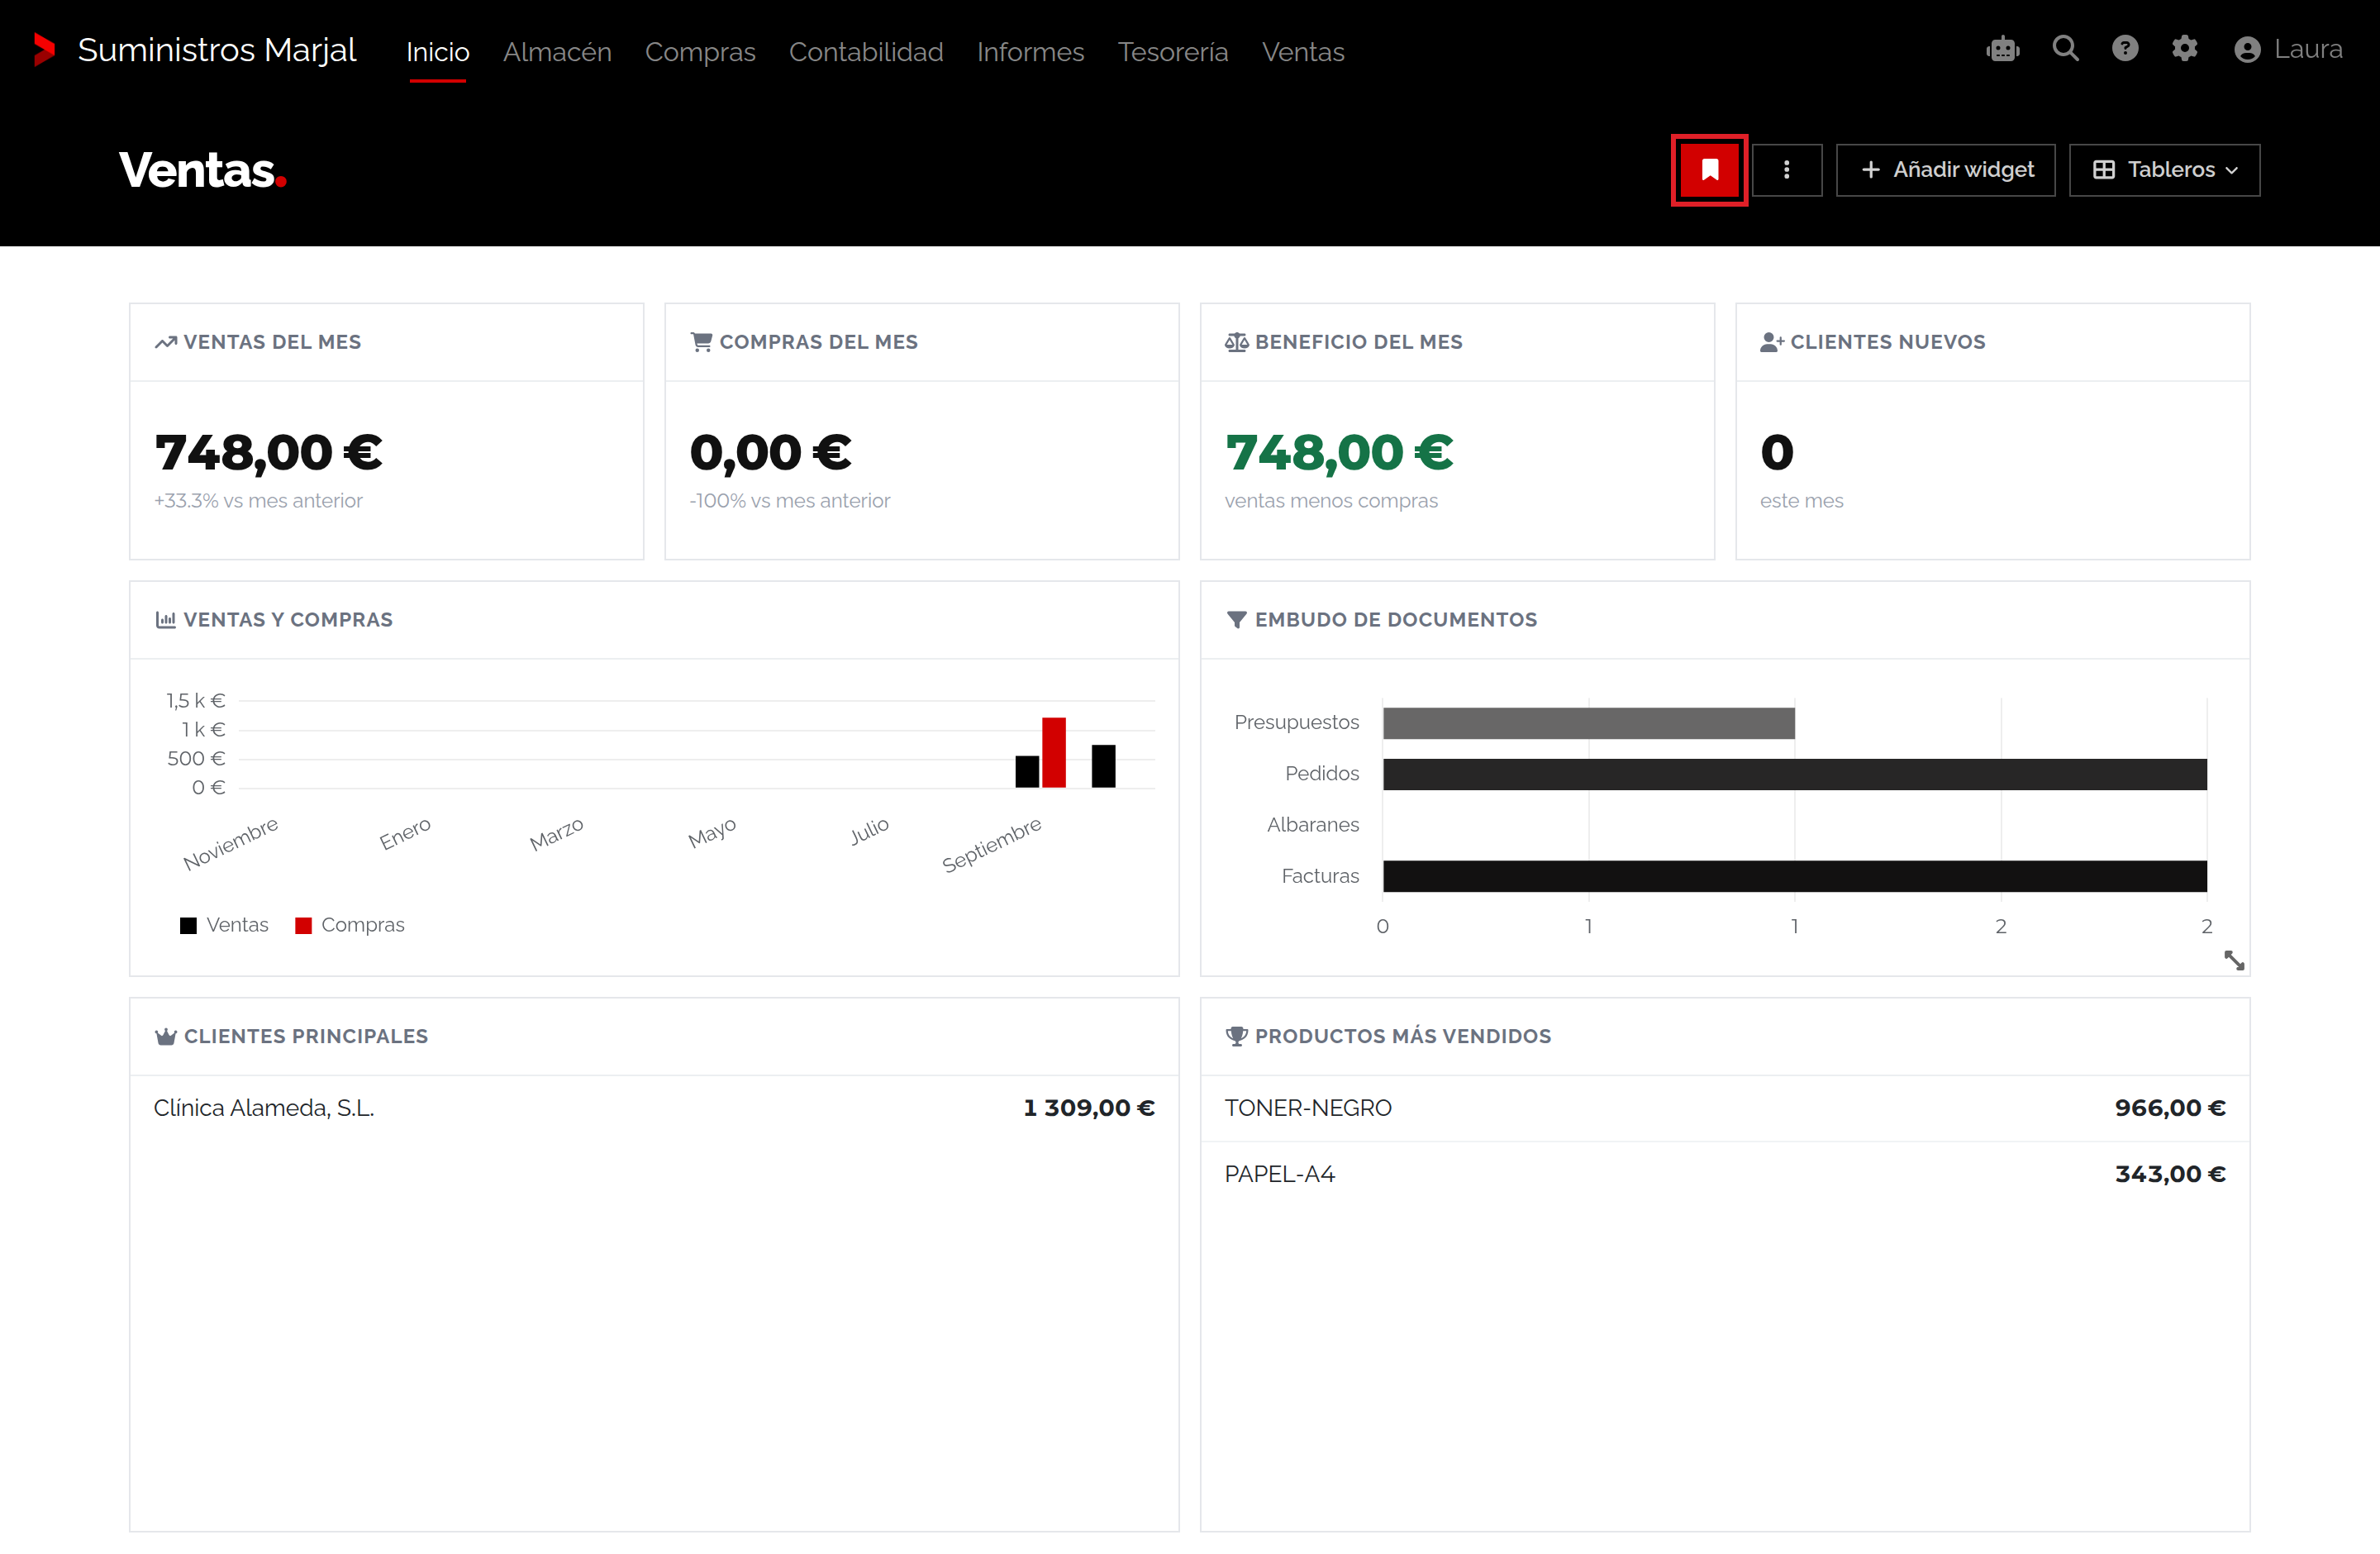Open the Tesorería menu
Image resolution: width=2380 pixels, height=1554 pixels.
pos(1173,52)
